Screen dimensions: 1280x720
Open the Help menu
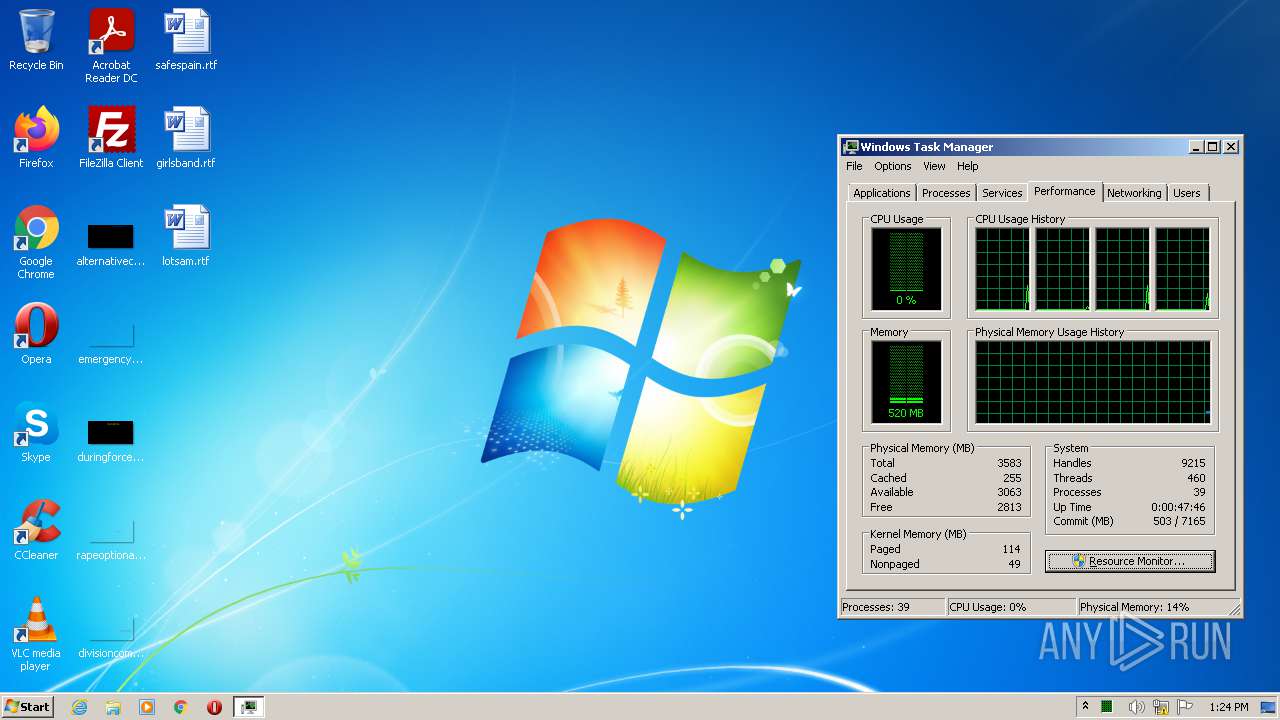[967, 166]
